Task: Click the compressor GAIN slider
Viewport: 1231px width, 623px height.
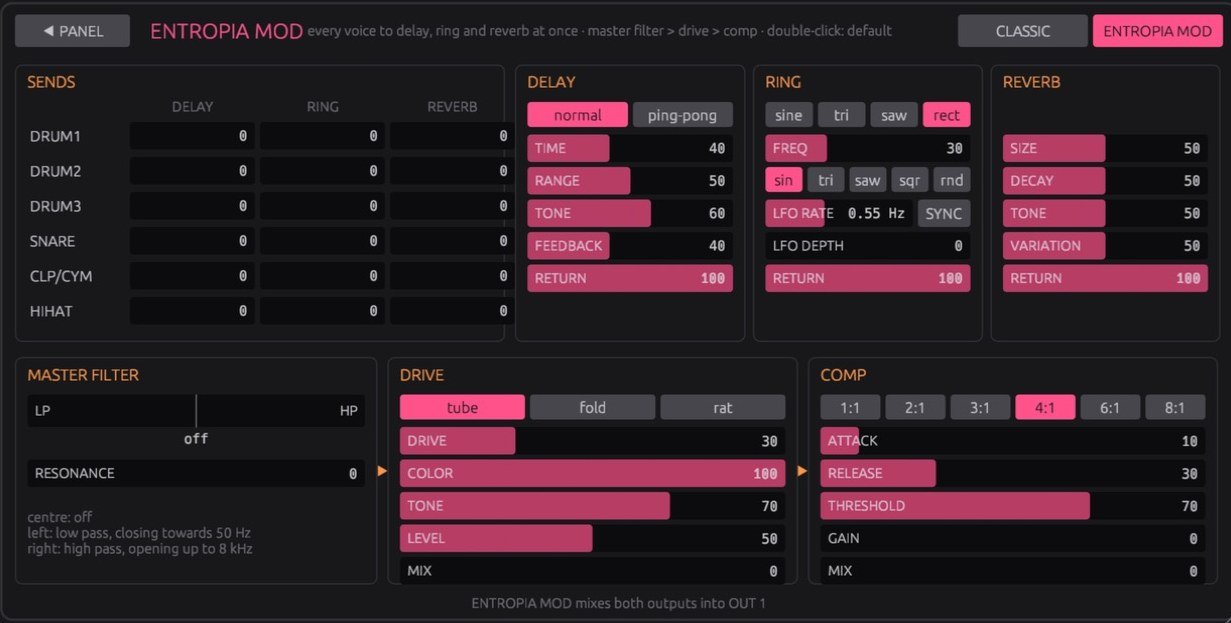Action: [x=1013, y=538]
